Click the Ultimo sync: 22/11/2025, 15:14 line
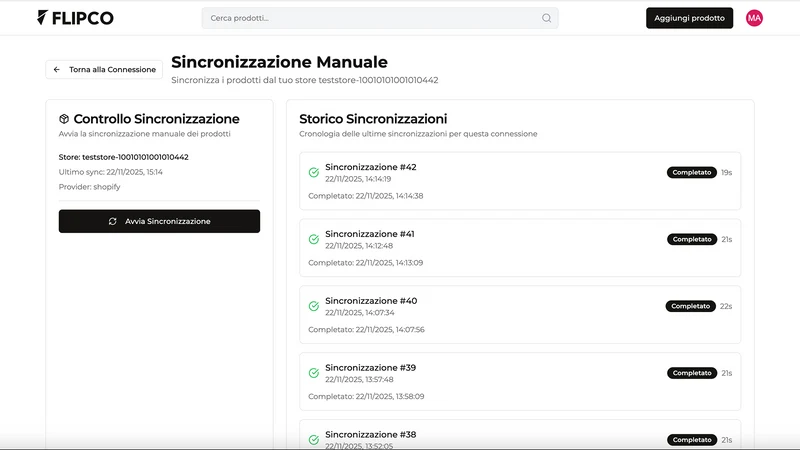Image resolution: width=800 pixels, height=450 pixels. click(111, 172)
